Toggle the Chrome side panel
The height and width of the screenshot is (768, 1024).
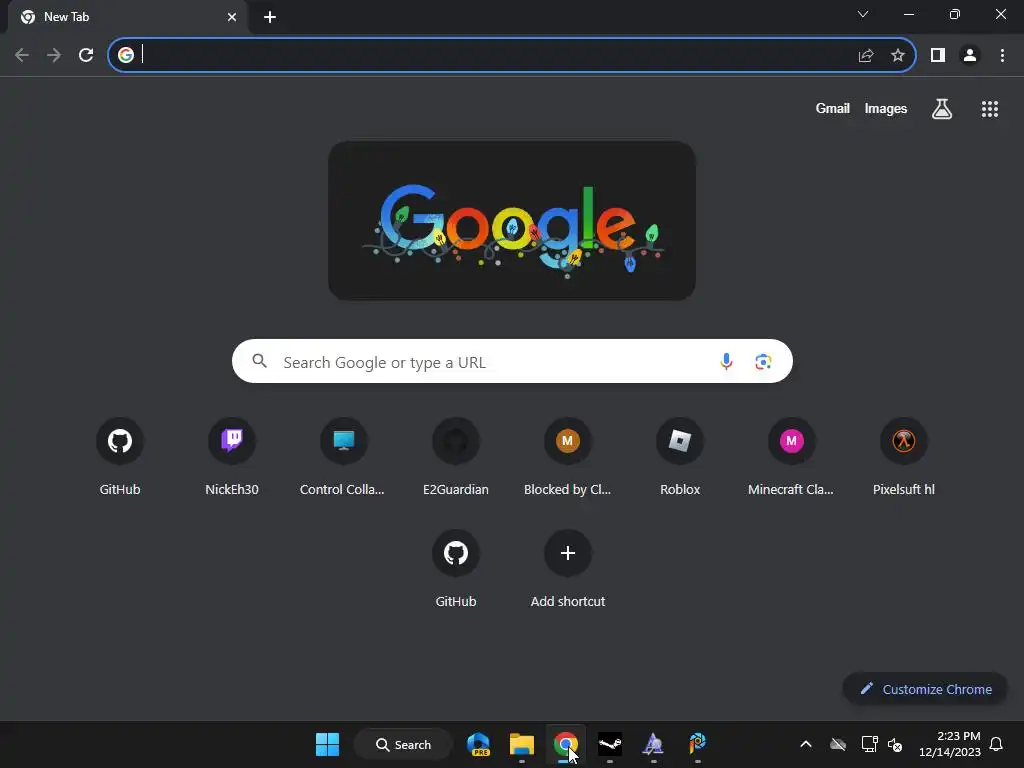click(938, 55)
